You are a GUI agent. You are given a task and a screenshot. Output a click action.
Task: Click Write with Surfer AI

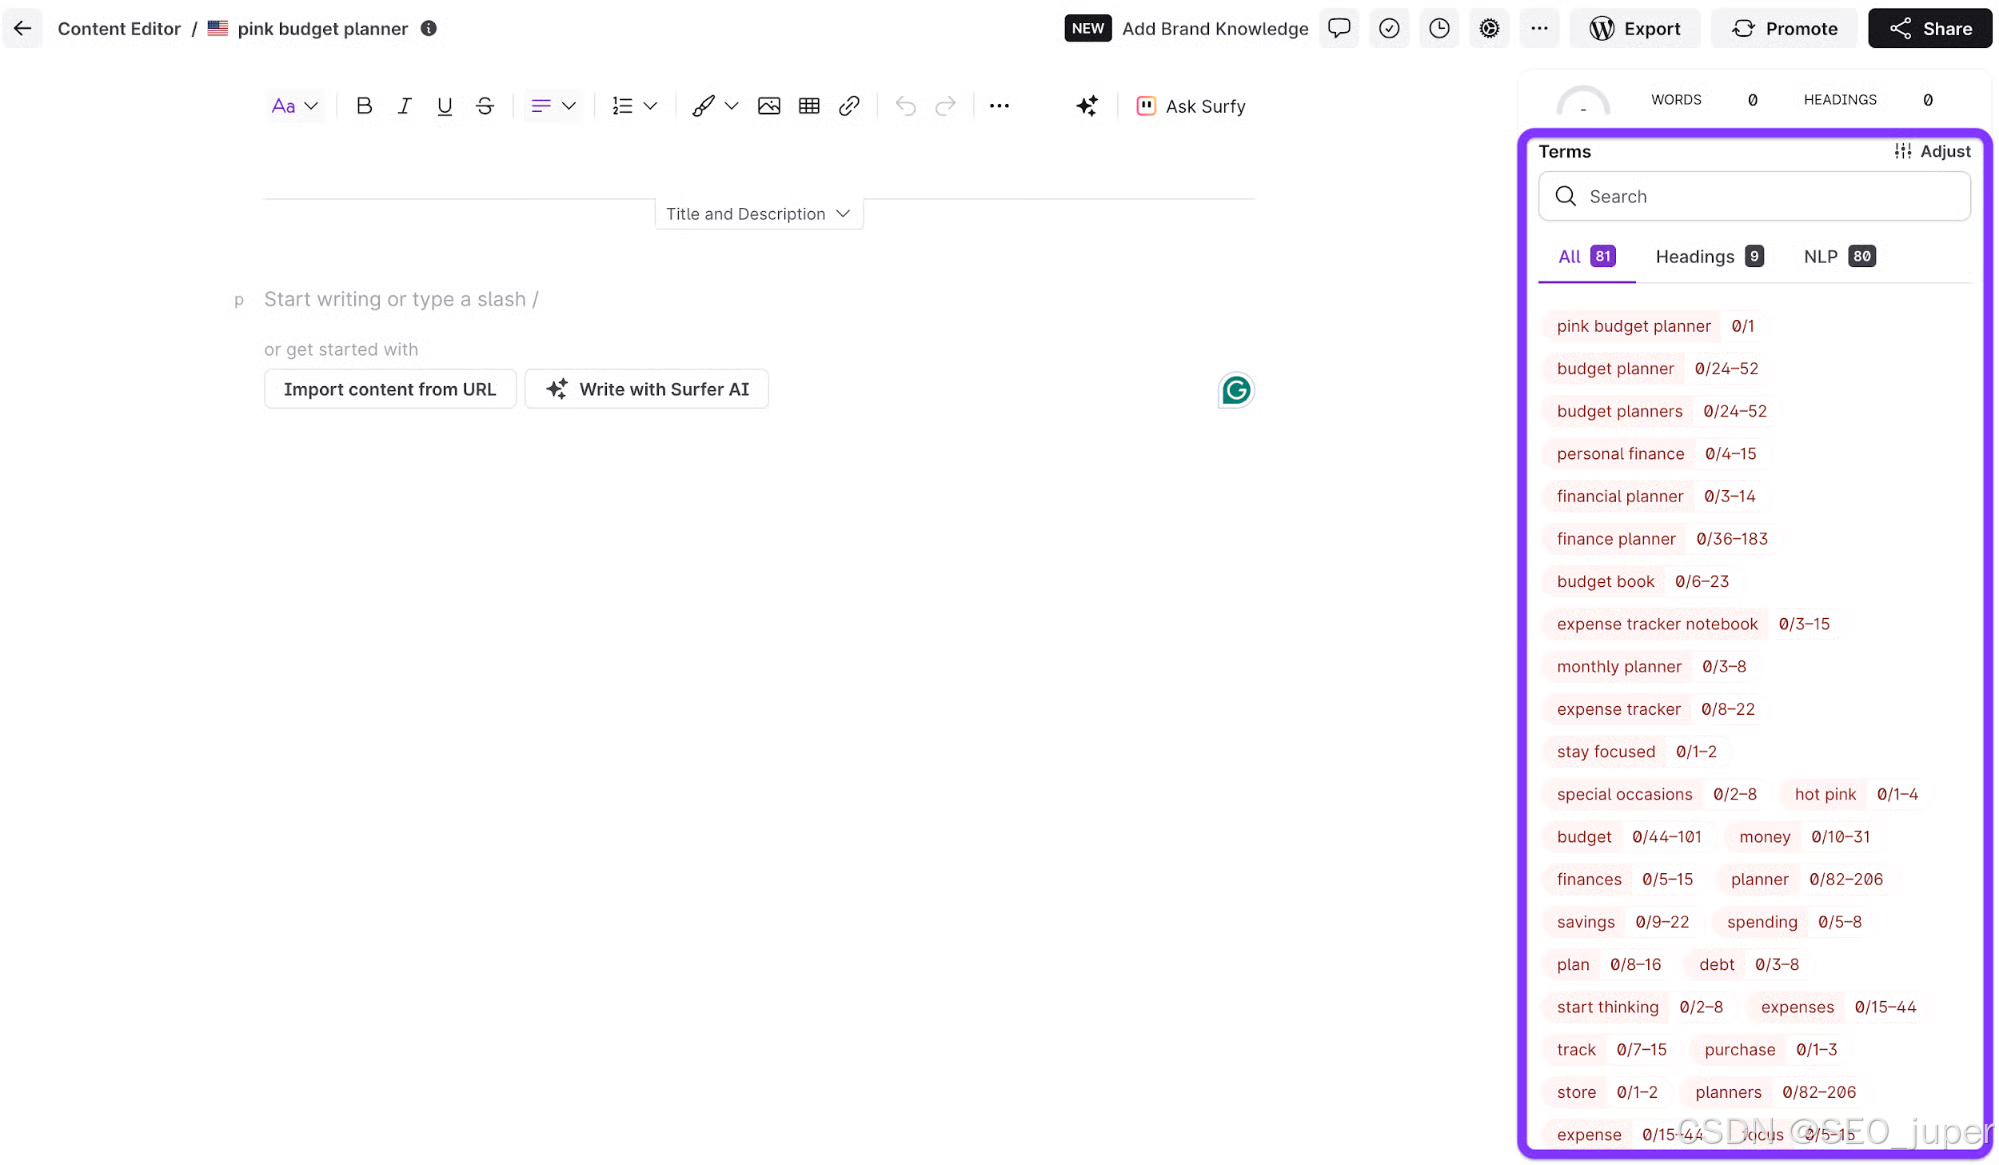(x=647, y=389)
